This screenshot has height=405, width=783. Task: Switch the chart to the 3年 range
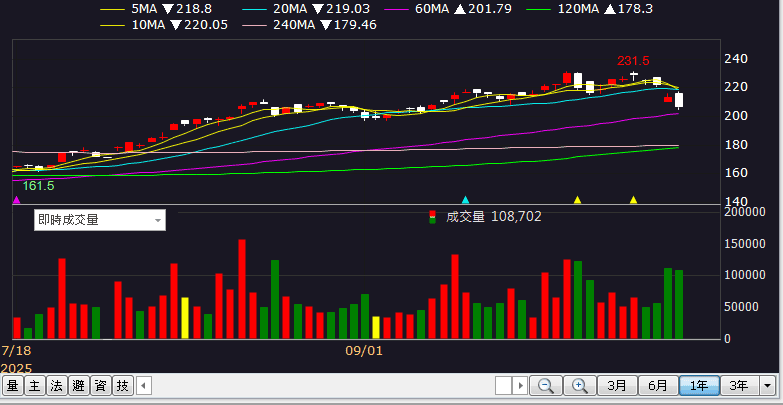pyautogui.click(x=738, y=385)
